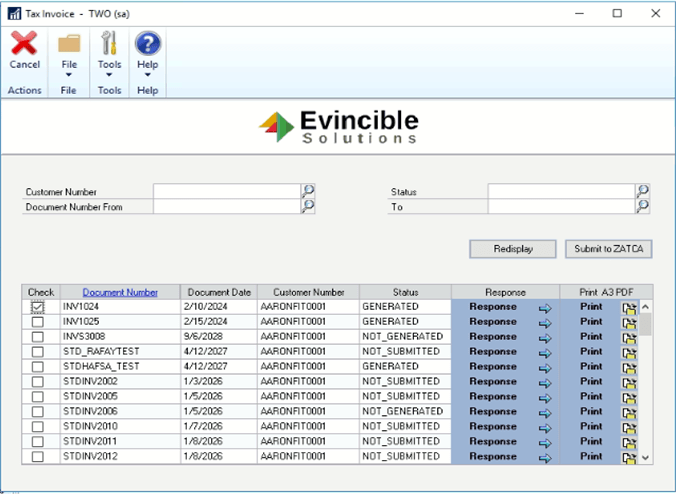Image resolution: width=676 pixels, height=494 pixels.
Task: Click Print PDF icon for INVS3008
Action: click(x=629, y=338)
